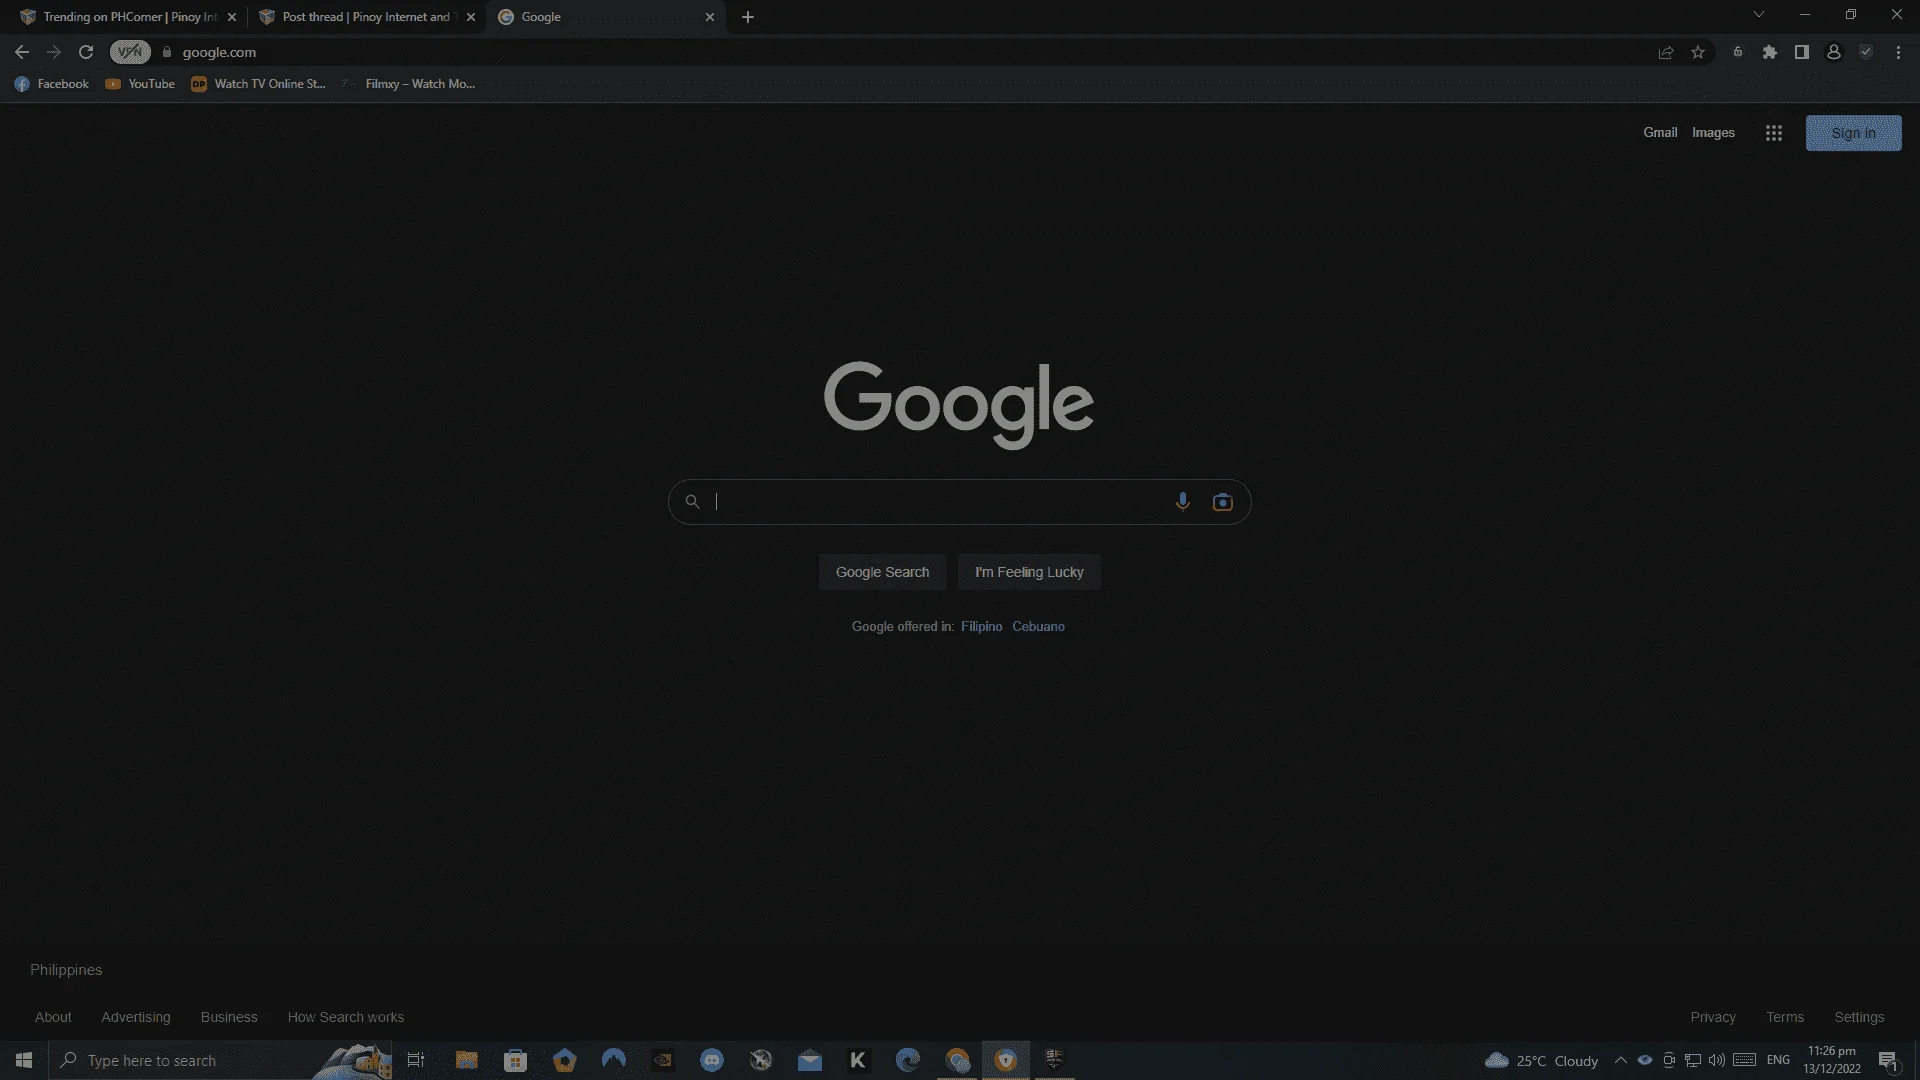The height and width of the screenshot is (1080, 1920).
Task: Click I'm Feeling Lucky button
Action: [x=1029, y=572]
